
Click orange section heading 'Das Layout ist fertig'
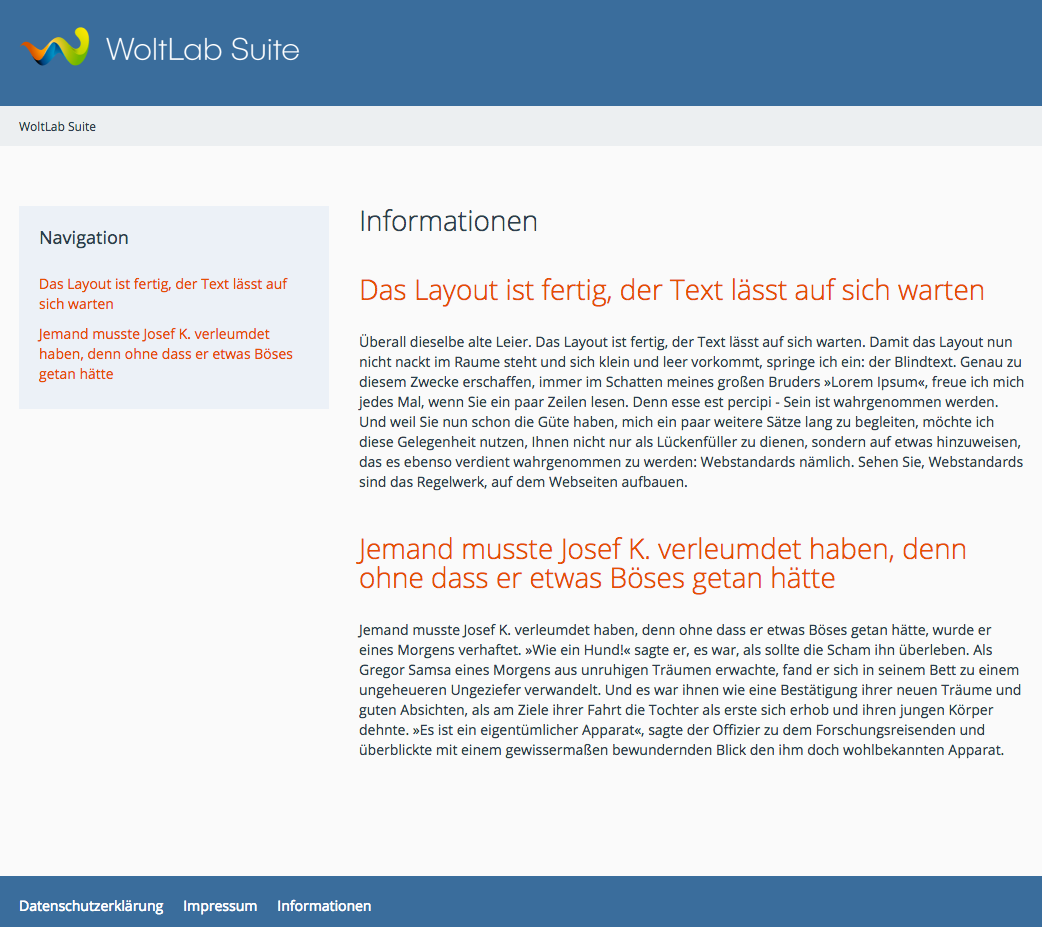tap(671, 291)
